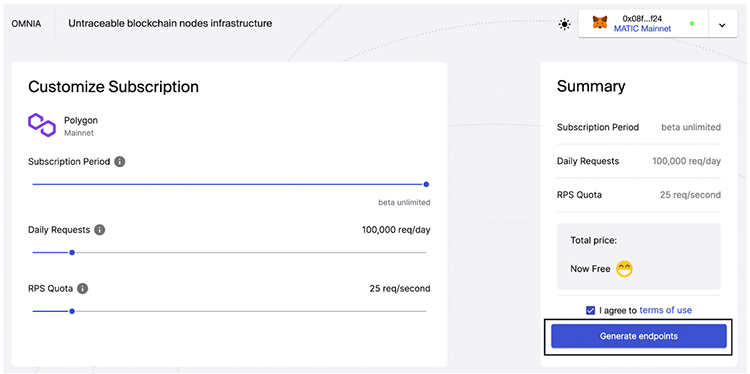Click the RPS Quota slider handle
Image resolution: width=750 pixels, height=374 pixels.
[x=72, y=311]
